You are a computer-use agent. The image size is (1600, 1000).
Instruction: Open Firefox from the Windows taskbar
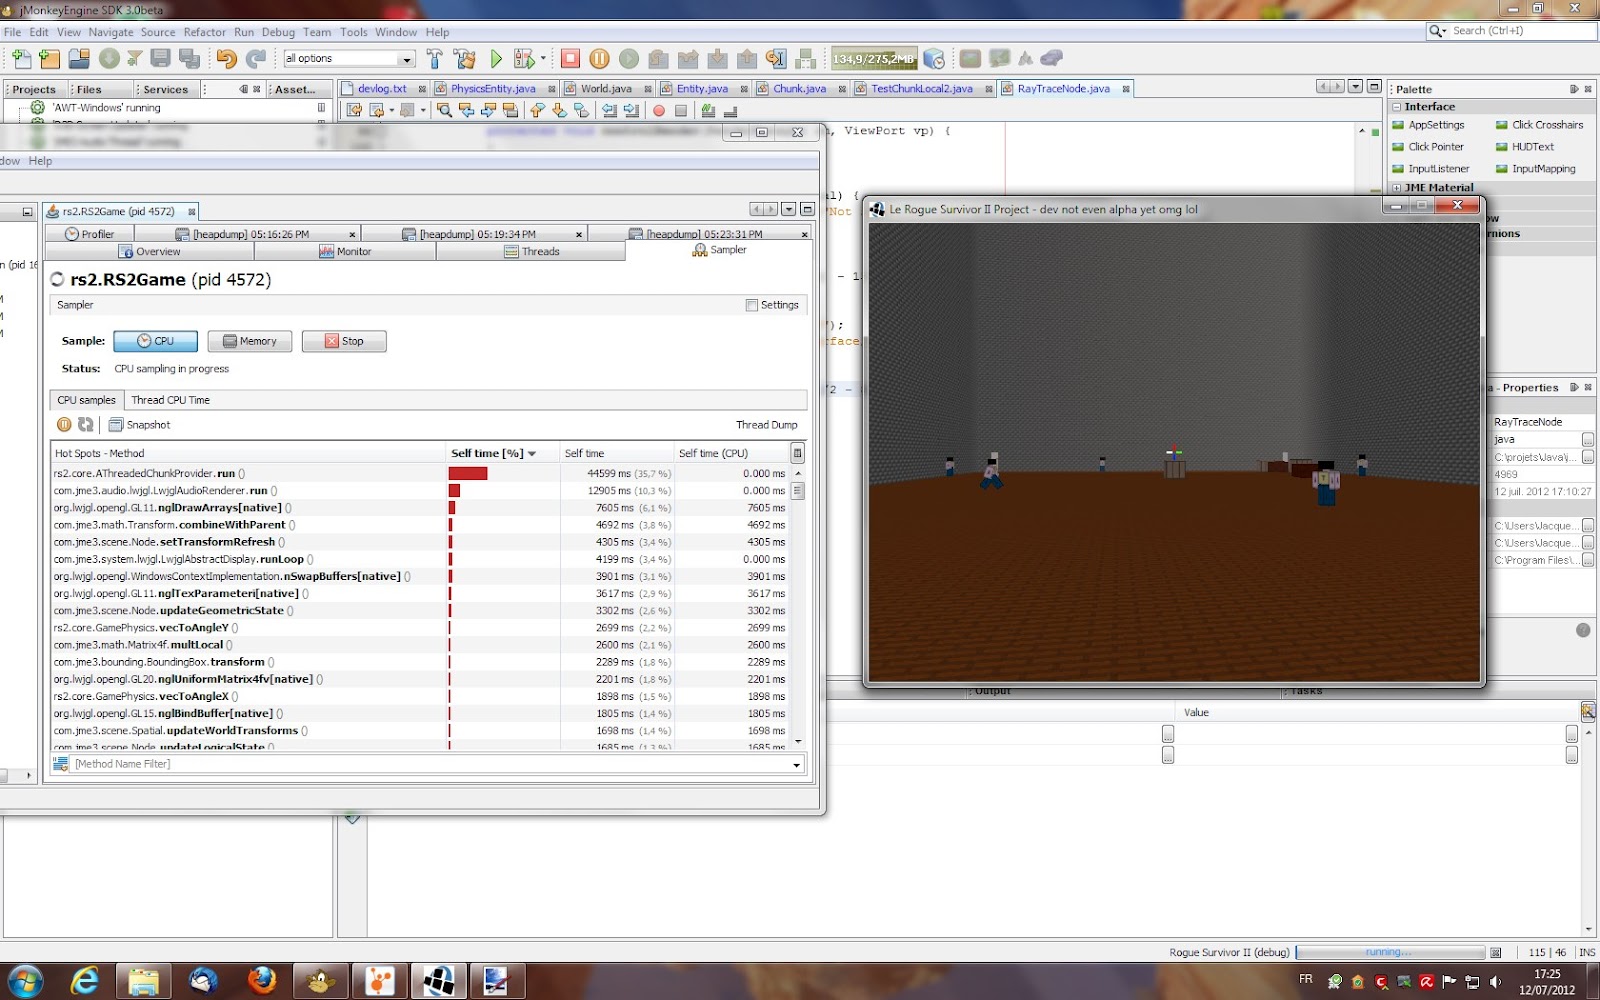click(262, 981)
